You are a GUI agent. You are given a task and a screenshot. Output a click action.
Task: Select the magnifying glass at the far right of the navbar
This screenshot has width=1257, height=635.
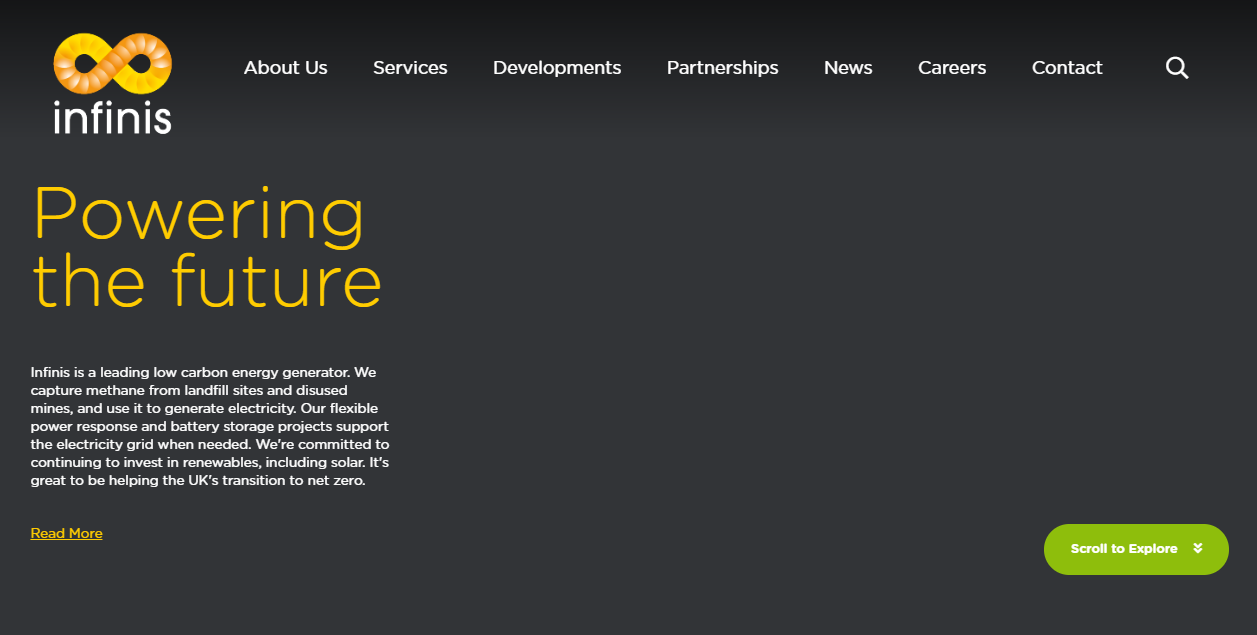click(x=1177, y=67)
